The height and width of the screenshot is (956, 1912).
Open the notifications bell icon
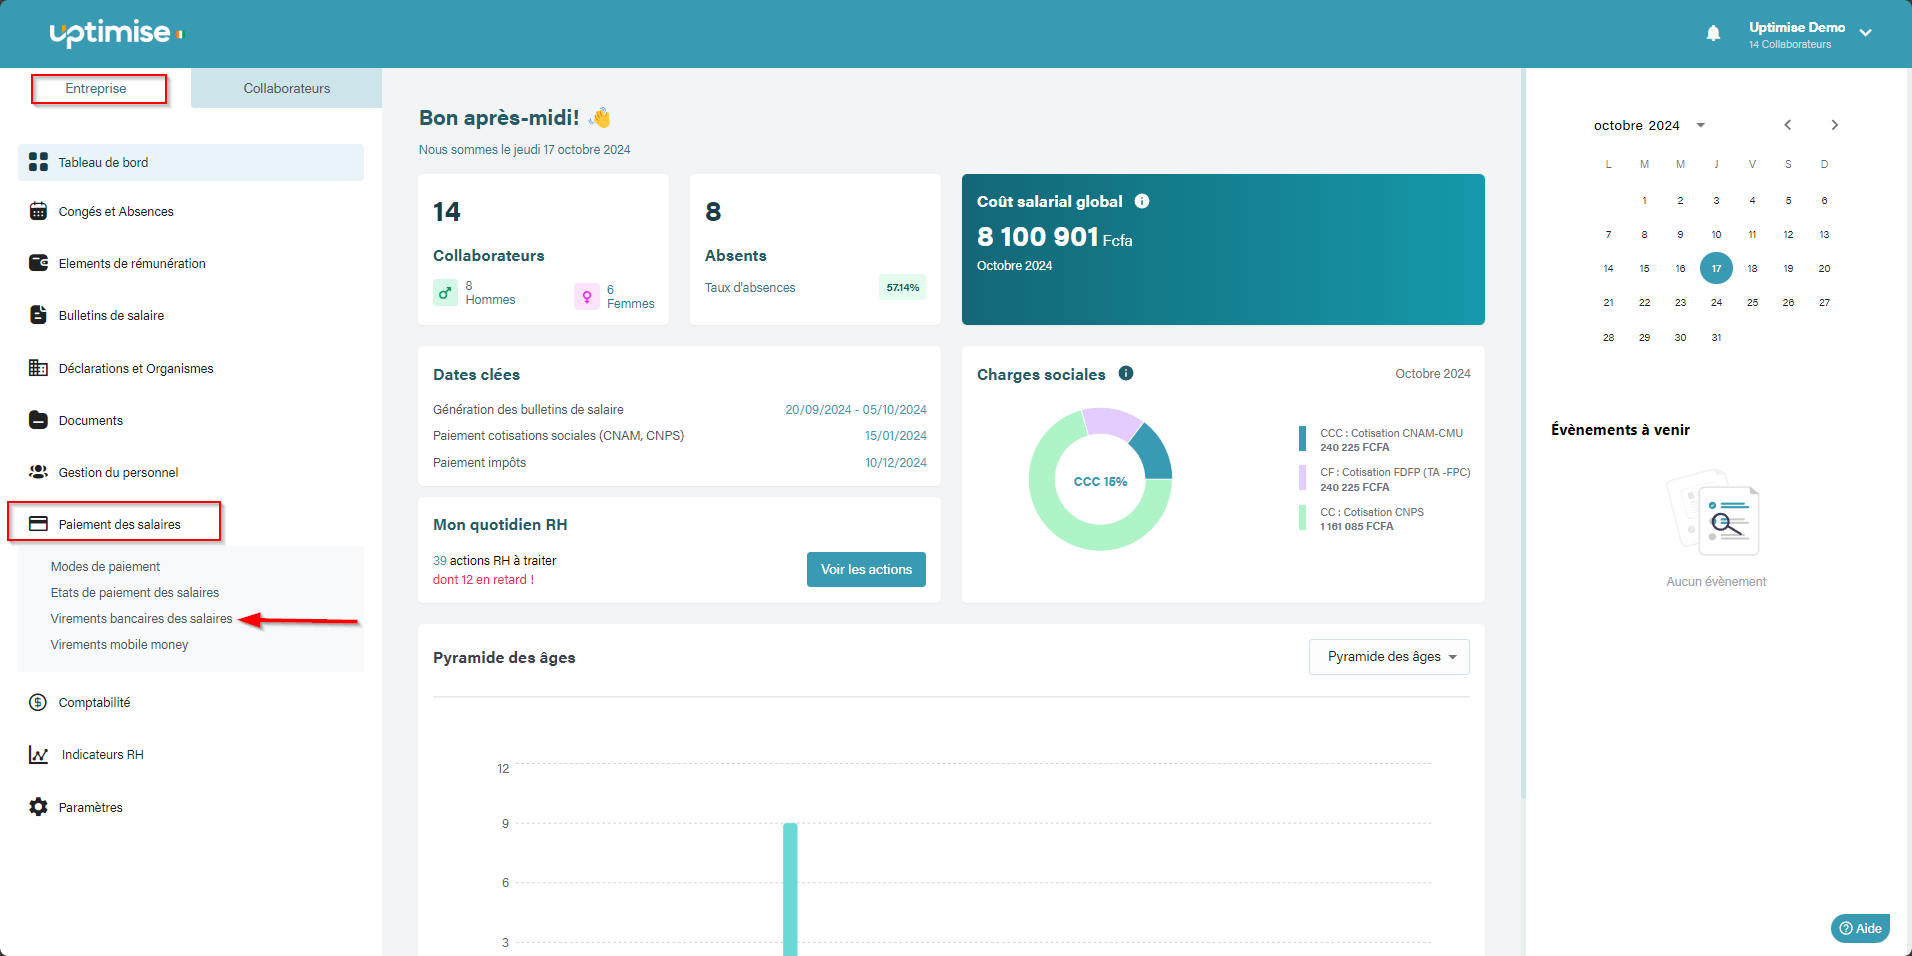1713,33
